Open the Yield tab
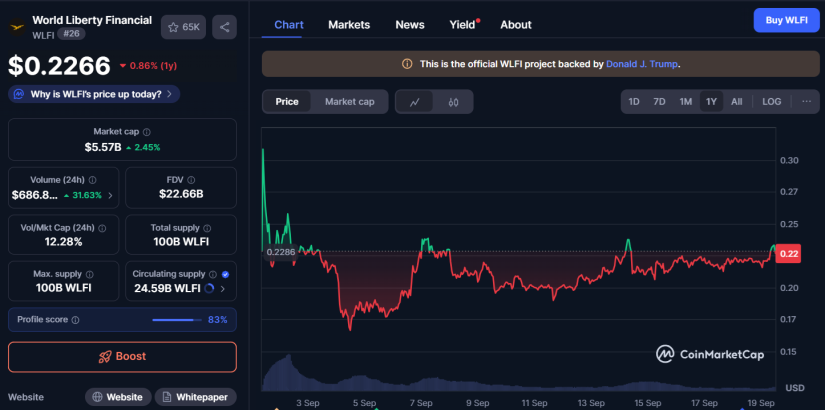825x410 pixels. 462,25
